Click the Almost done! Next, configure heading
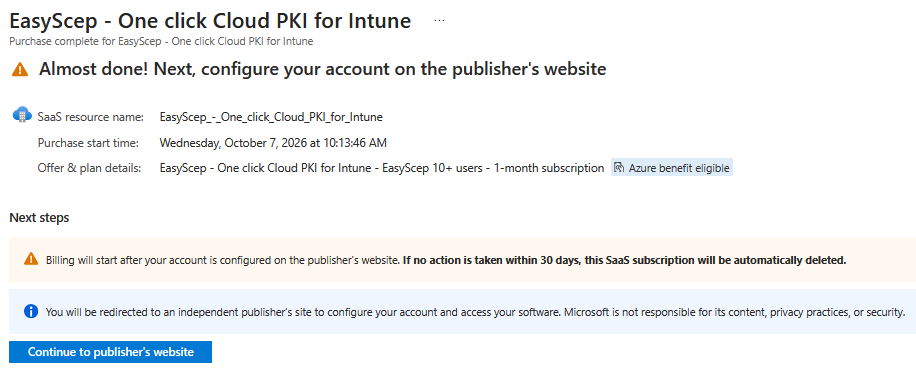916x376 pixels. (322, 69)
